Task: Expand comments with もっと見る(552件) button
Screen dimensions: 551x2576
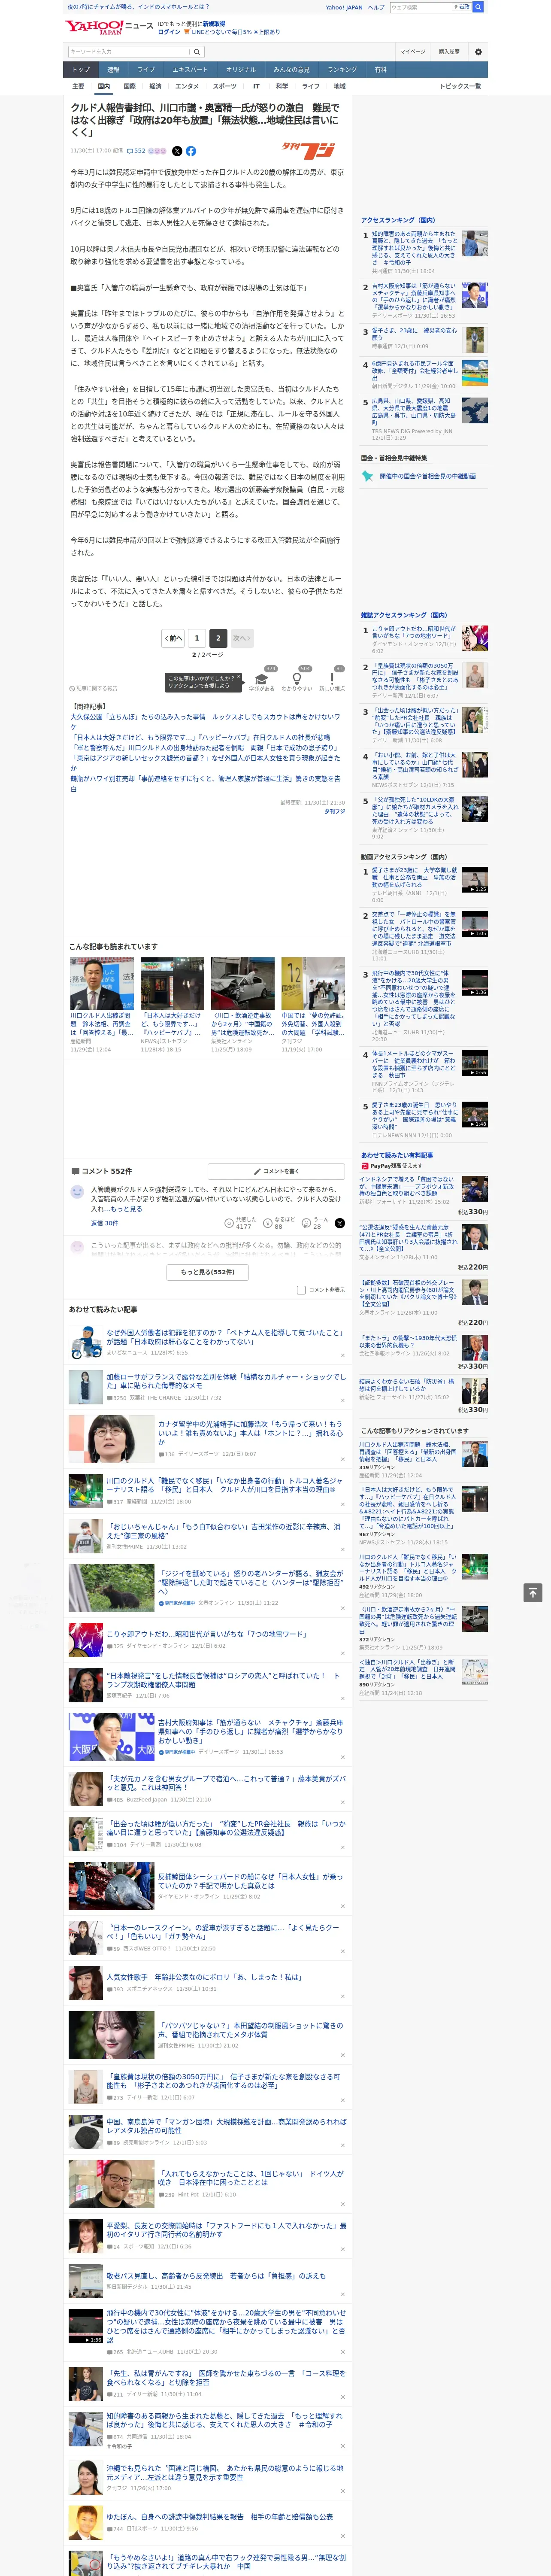Action: [x=208, y=1272]
